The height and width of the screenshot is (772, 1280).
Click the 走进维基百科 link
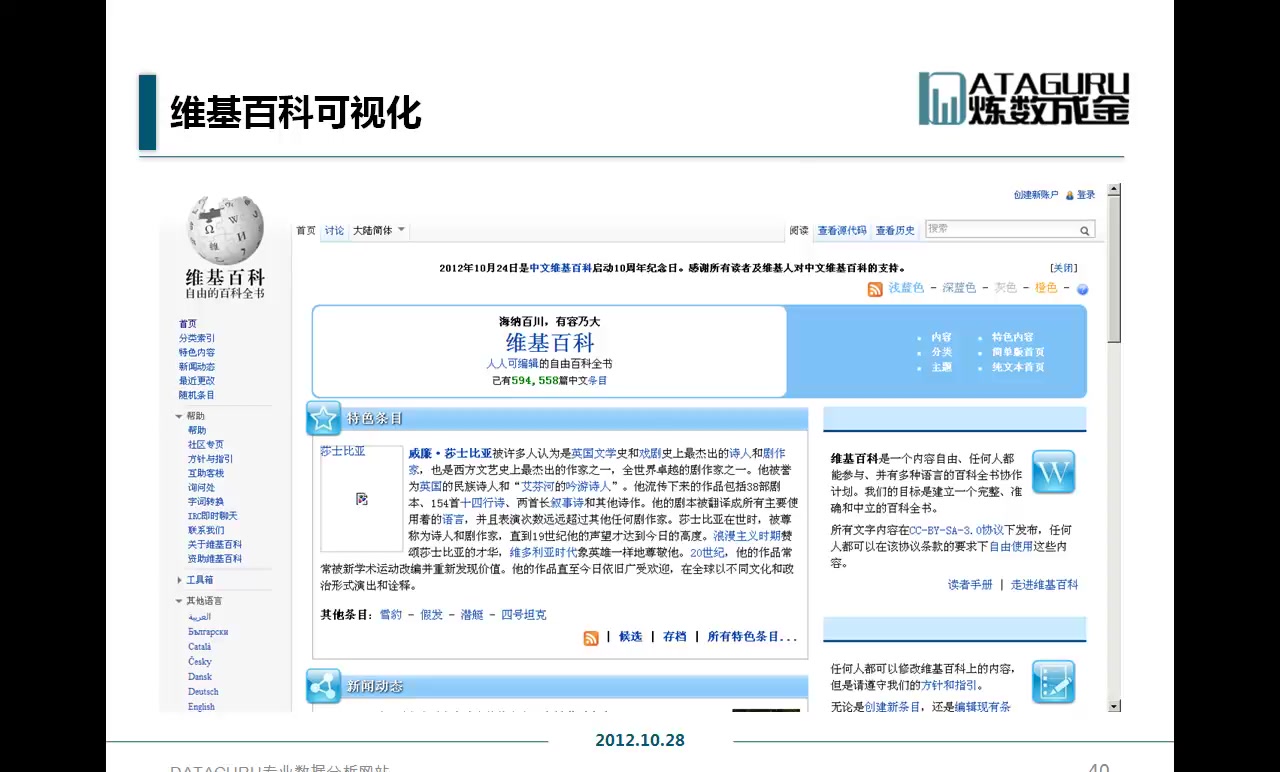pos(1045,585)
